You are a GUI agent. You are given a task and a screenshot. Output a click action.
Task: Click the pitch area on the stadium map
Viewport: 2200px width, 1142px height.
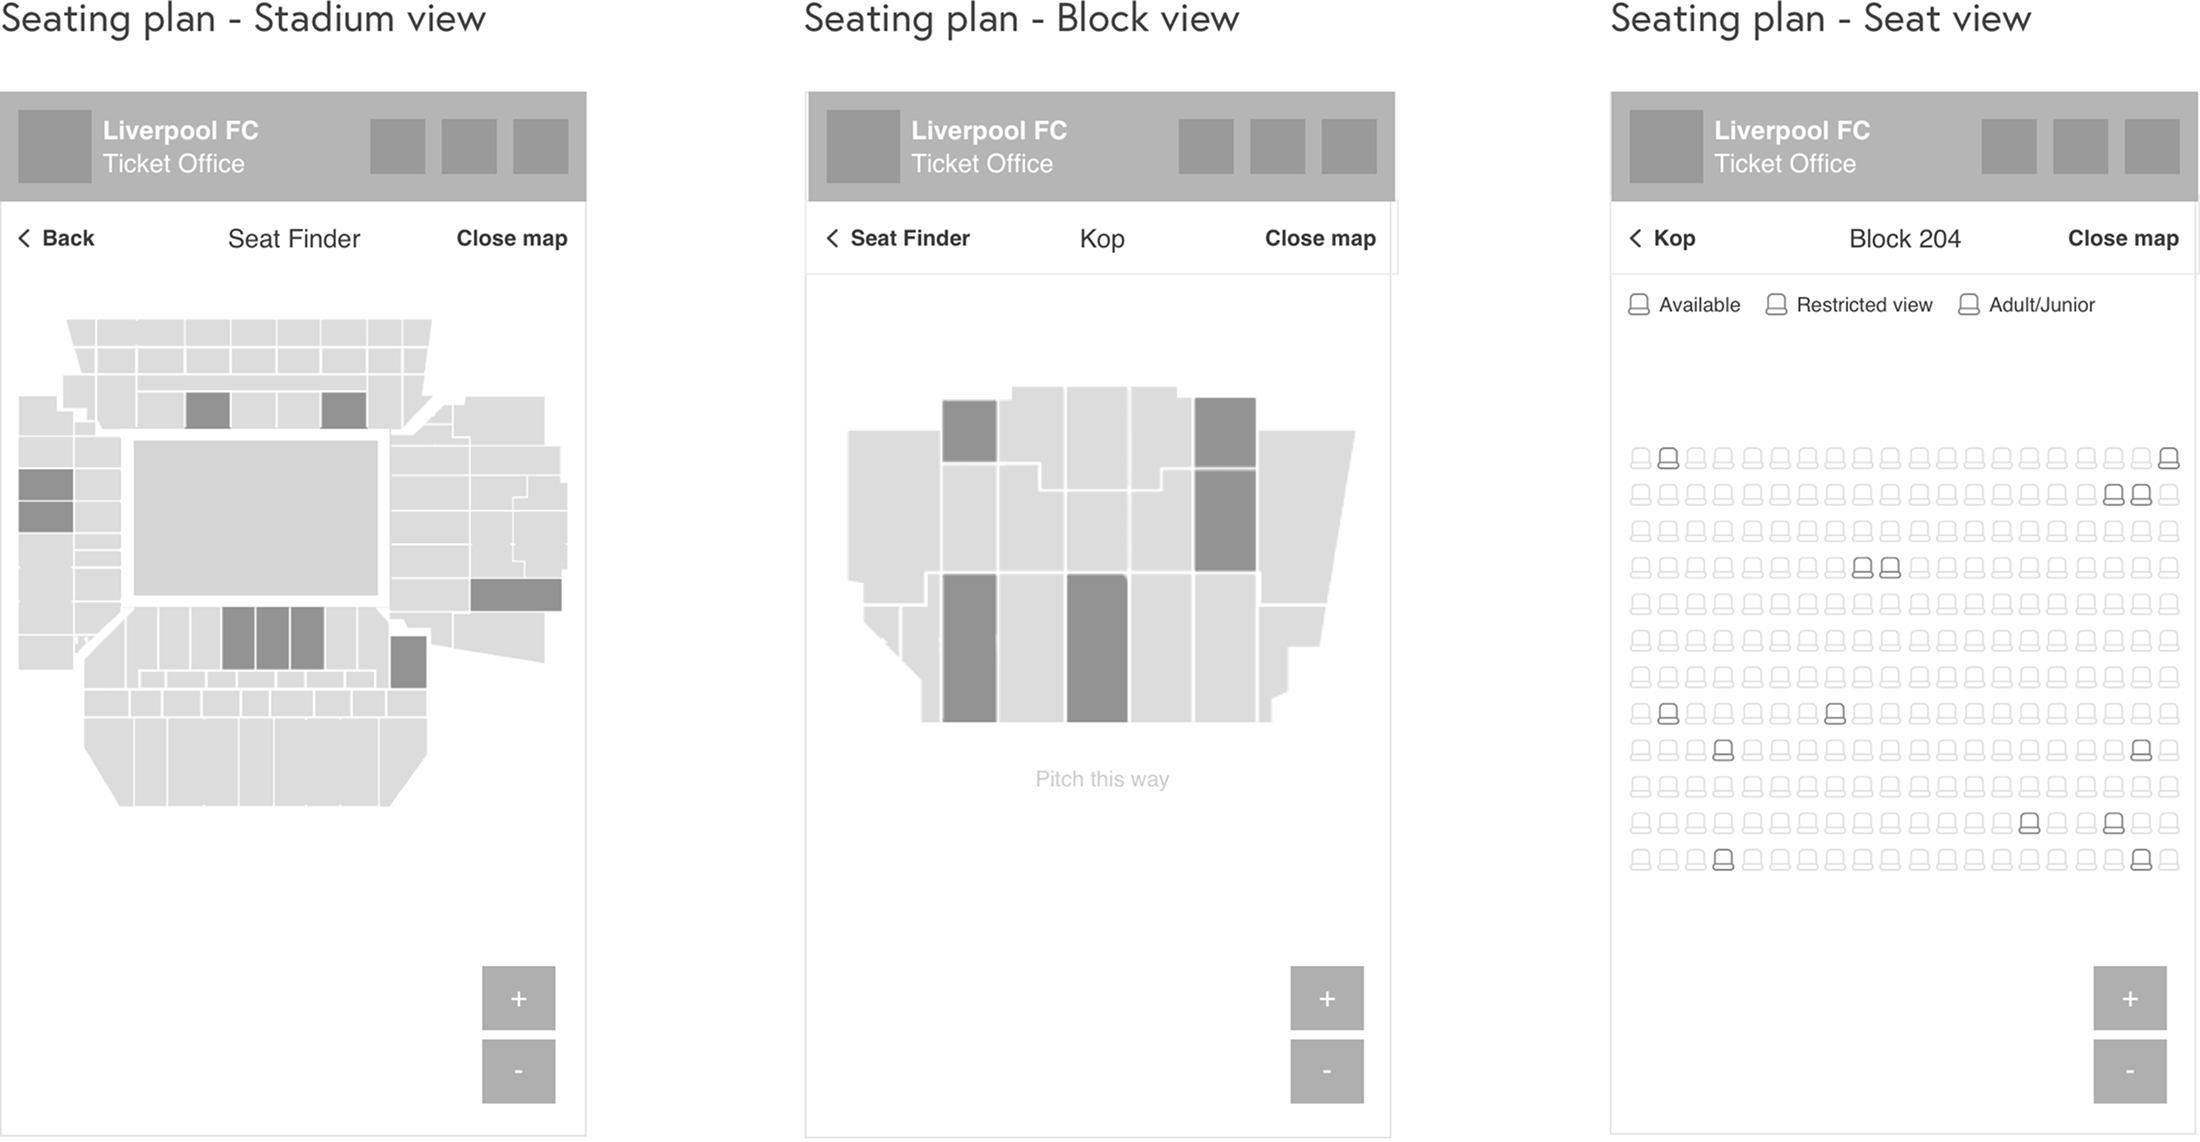tap(255, 518)
